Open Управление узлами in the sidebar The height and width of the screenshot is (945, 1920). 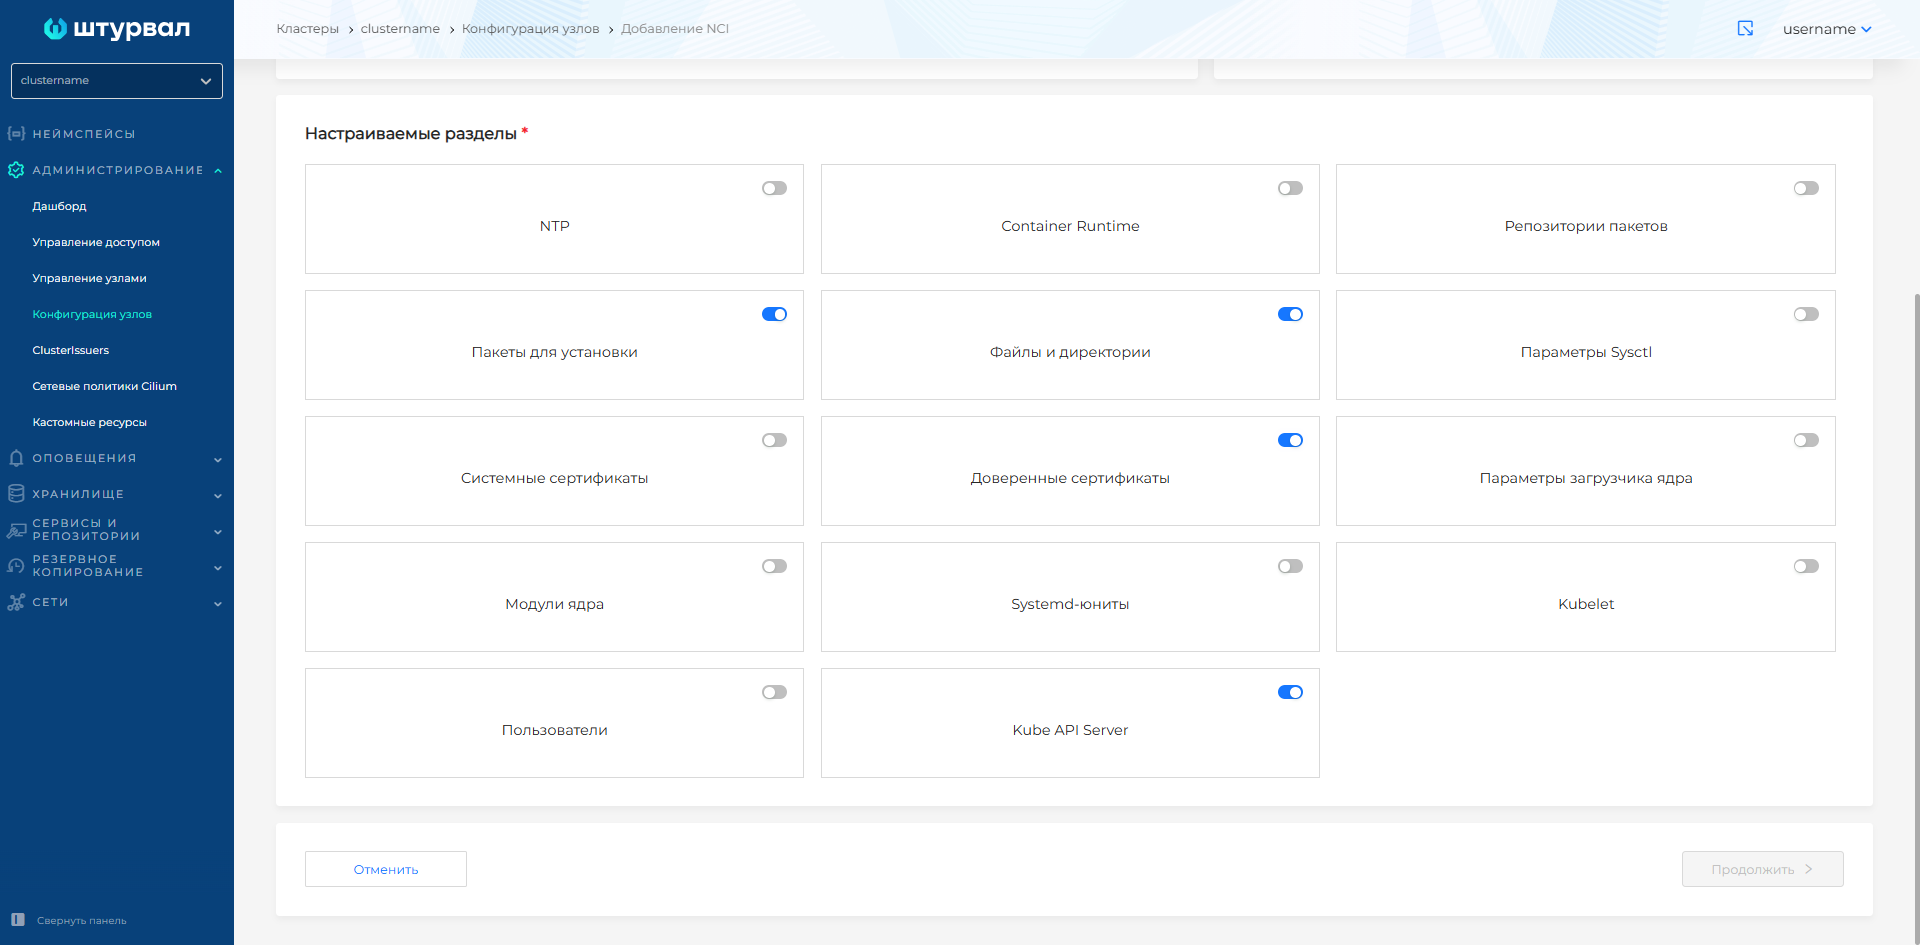(x=89, y=278)
